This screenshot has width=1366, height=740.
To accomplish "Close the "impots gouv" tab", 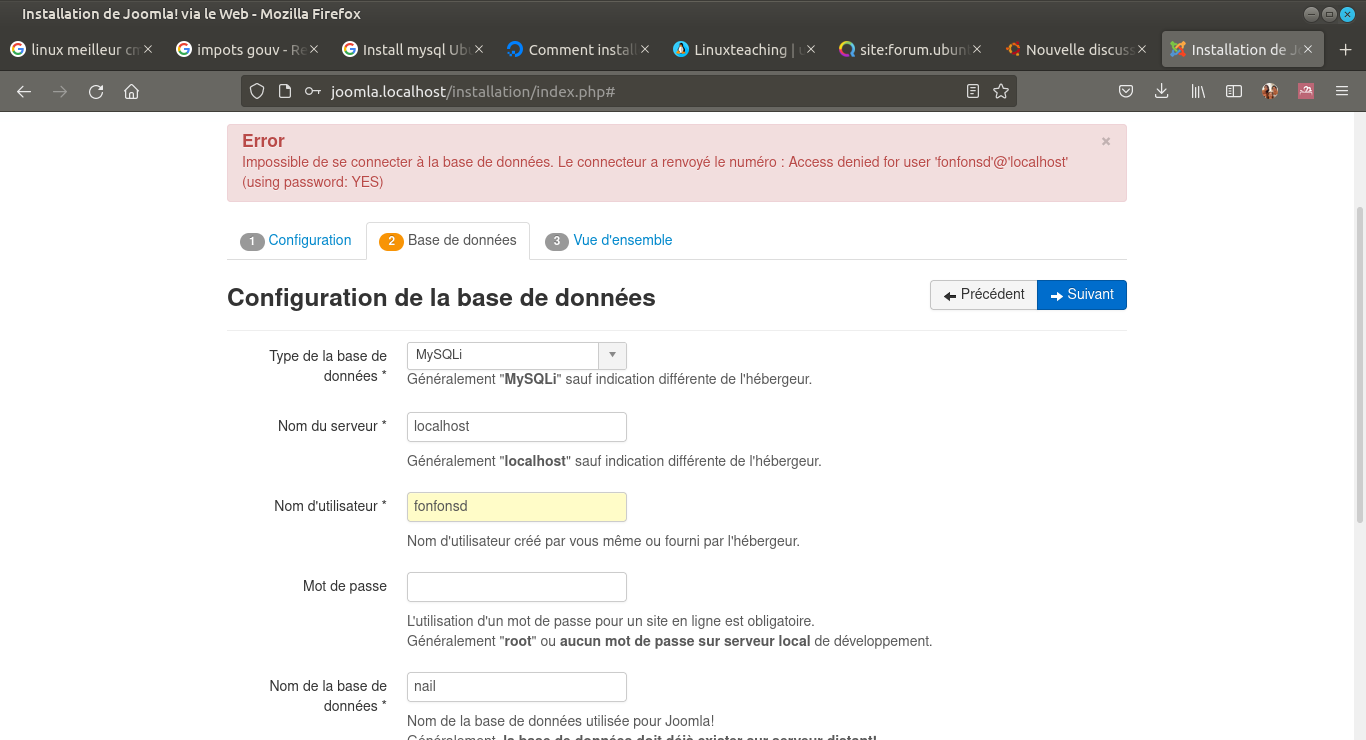I will (314, 49).
